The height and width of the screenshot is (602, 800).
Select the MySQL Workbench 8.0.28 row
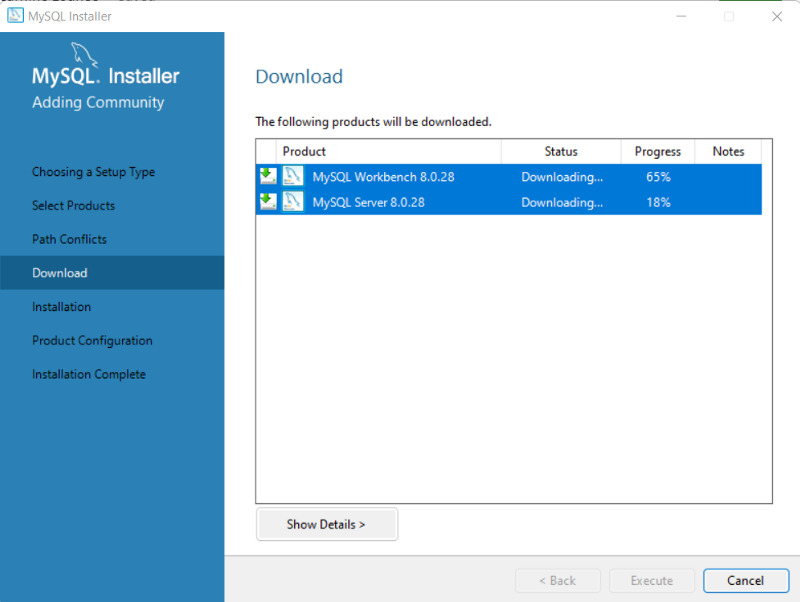point(509,177)
